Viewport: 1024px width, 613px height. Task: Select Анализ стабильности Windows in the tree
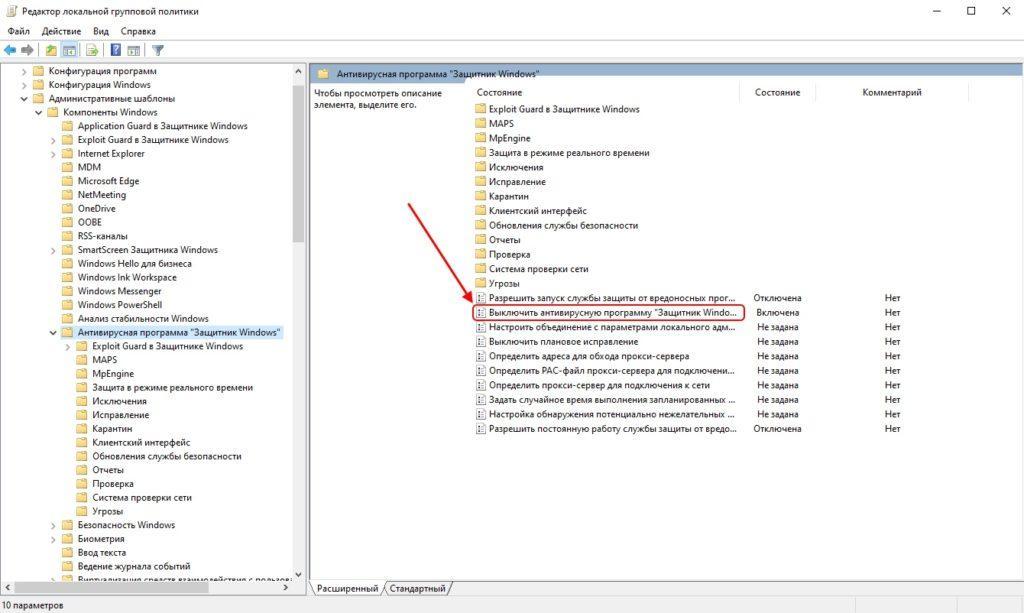[x=143, y=319]
